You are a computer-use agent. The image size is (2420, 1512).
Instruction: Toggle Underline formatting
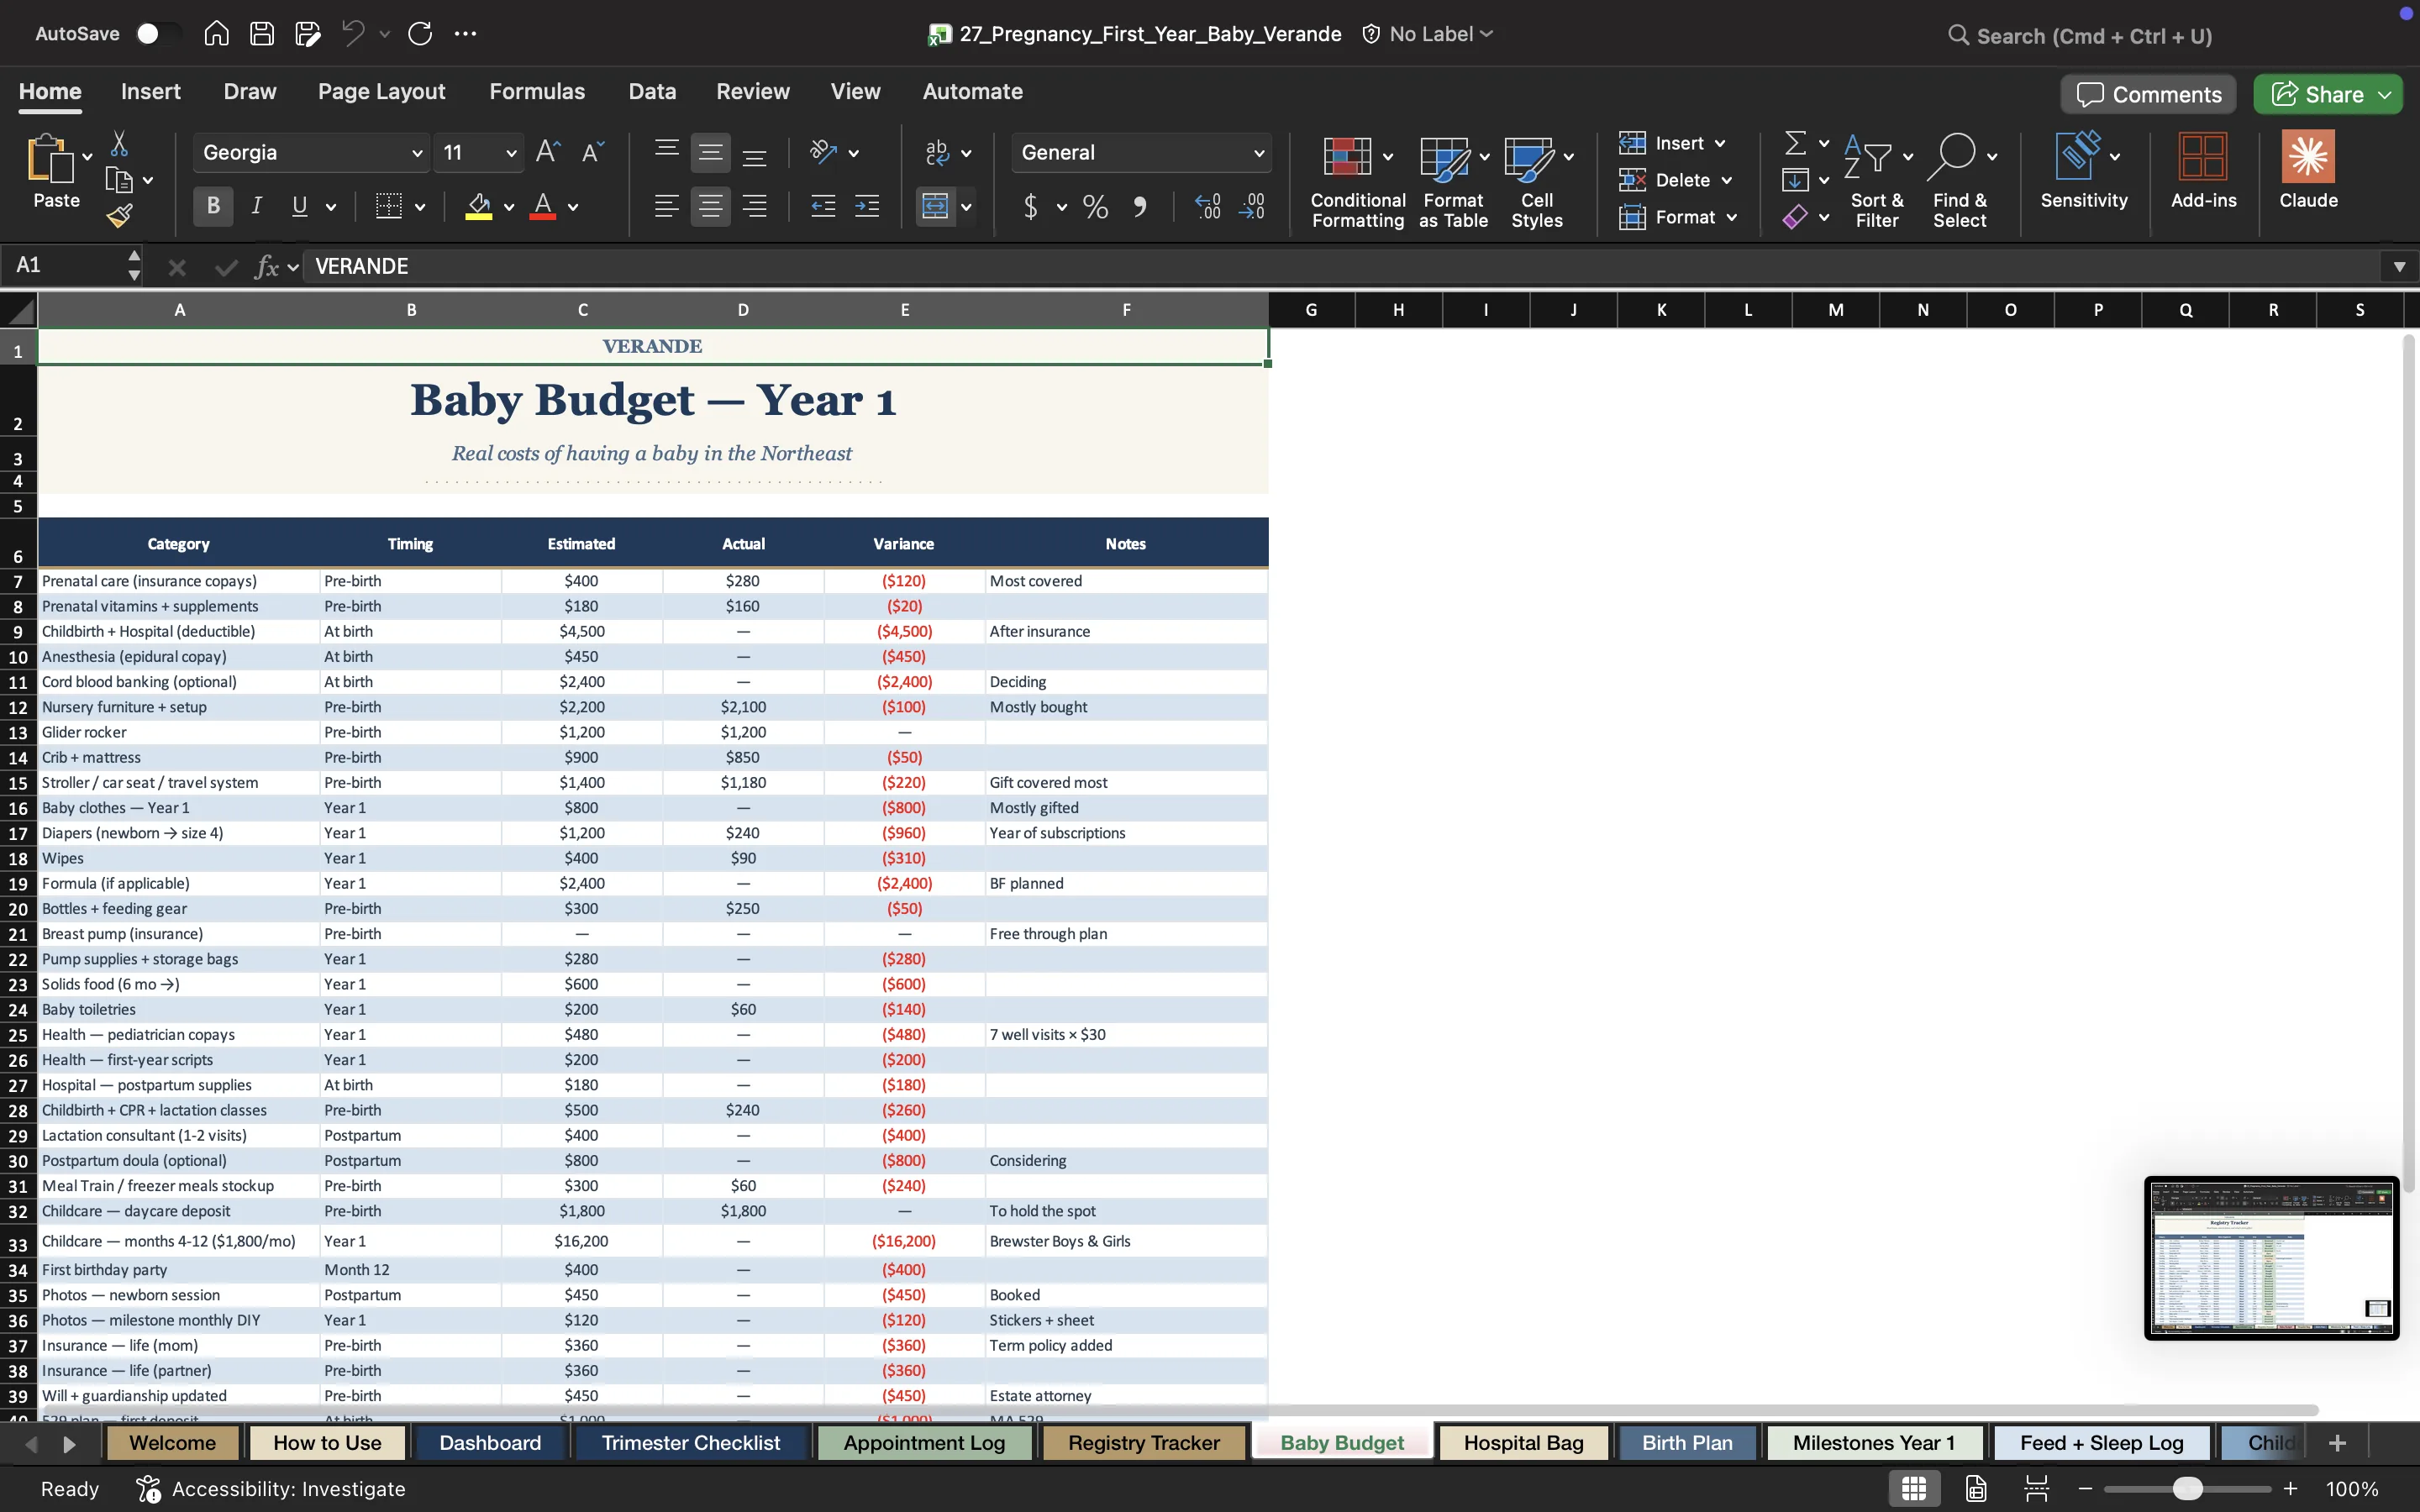pyautogui.click(x=299, y=207)
